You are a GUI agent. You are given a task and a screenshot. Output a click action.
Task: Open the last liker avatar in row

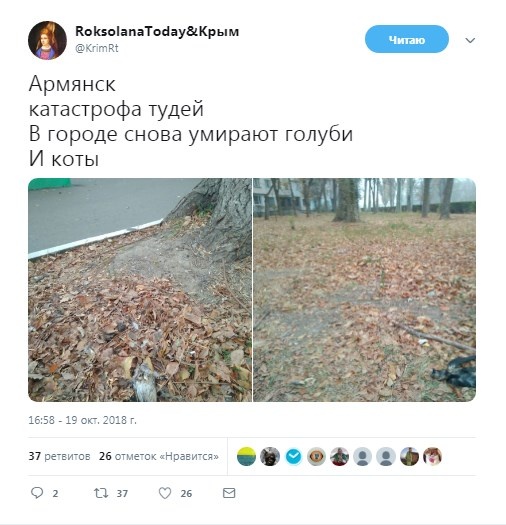pos(433,456)
